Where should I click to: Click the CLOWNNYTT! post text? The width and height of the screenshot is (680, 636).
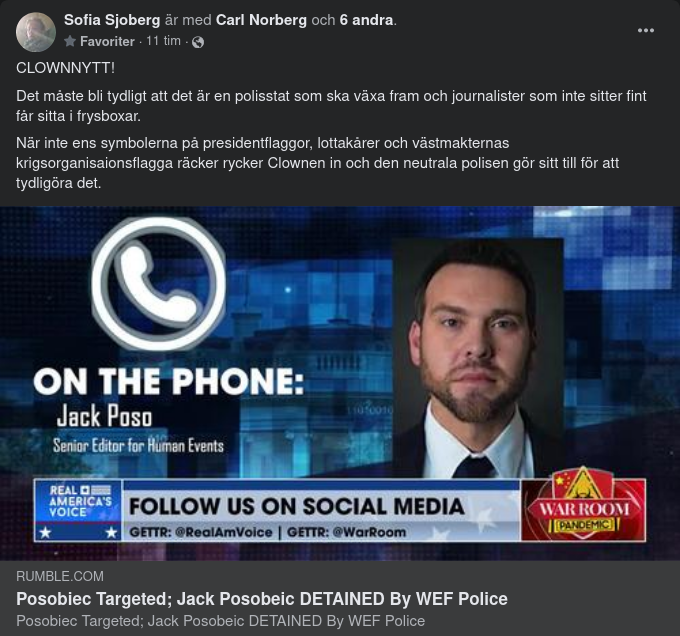coord(65,68)
